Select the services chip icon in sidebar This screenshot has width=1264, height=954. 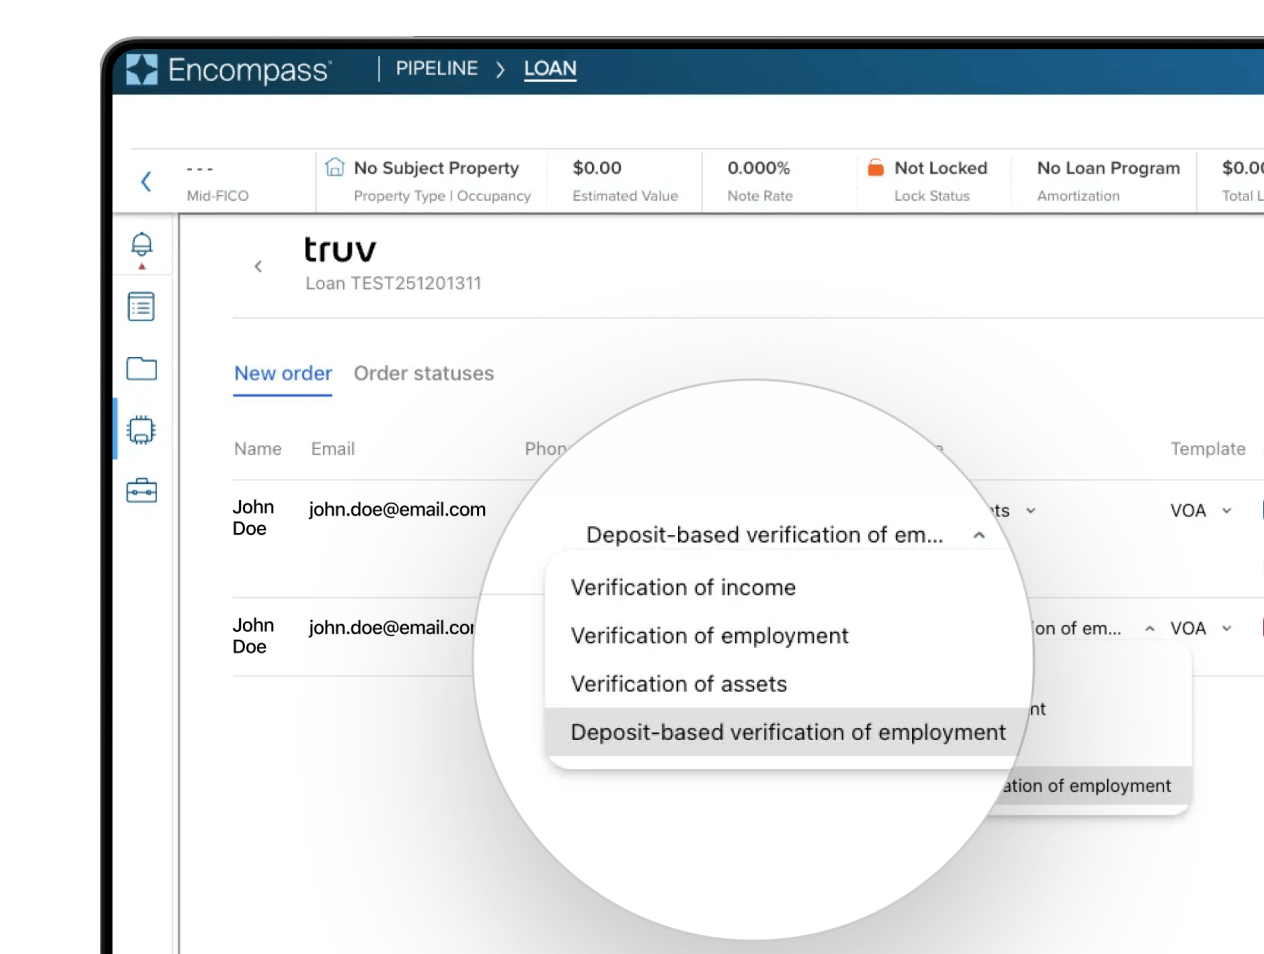point(142,430)
